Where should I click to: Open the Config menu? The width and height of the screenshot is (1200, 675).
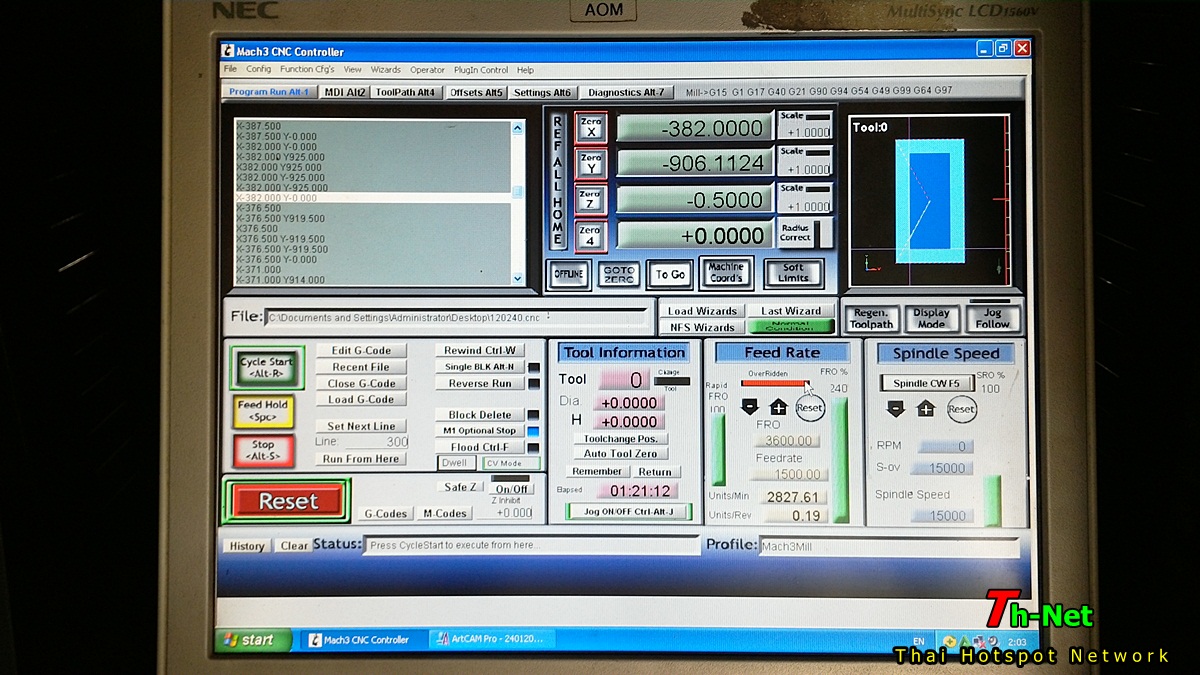(x=259, y=70)
